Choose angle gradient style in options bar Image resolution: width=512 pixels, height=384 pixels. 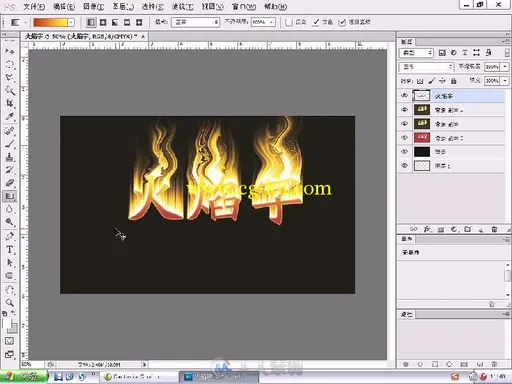[115, 22]
